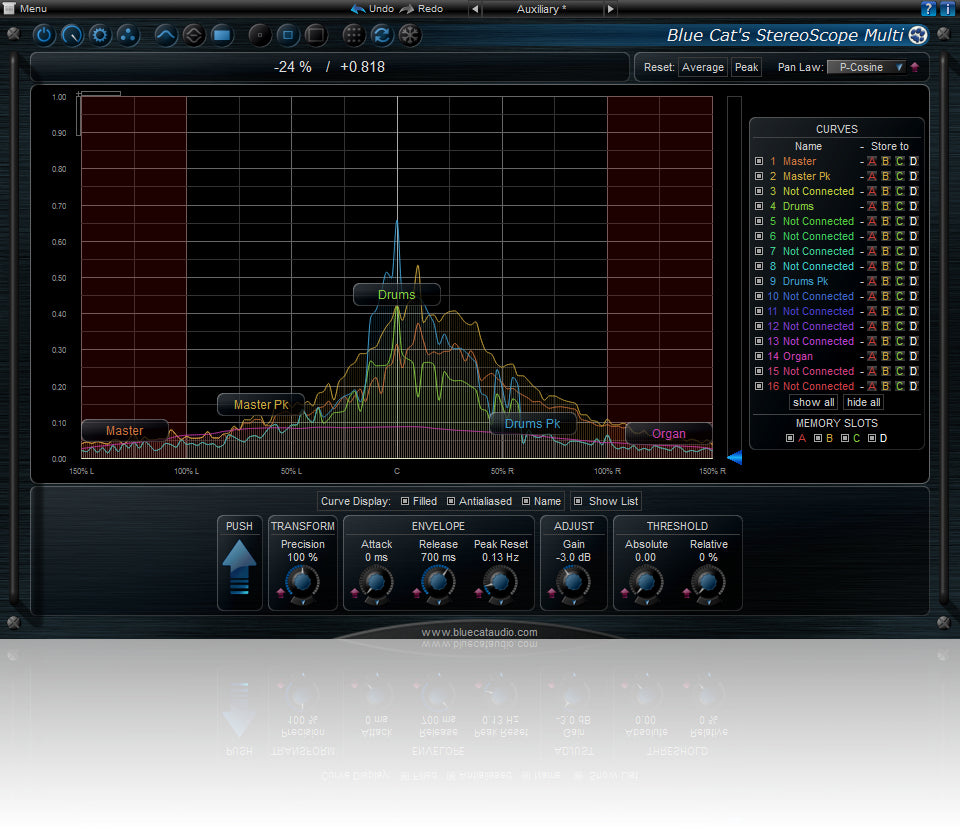Viewport: 960px width, 830px height.
Task: Click the Blue Cat logo icon
Action: pos(919,36)
